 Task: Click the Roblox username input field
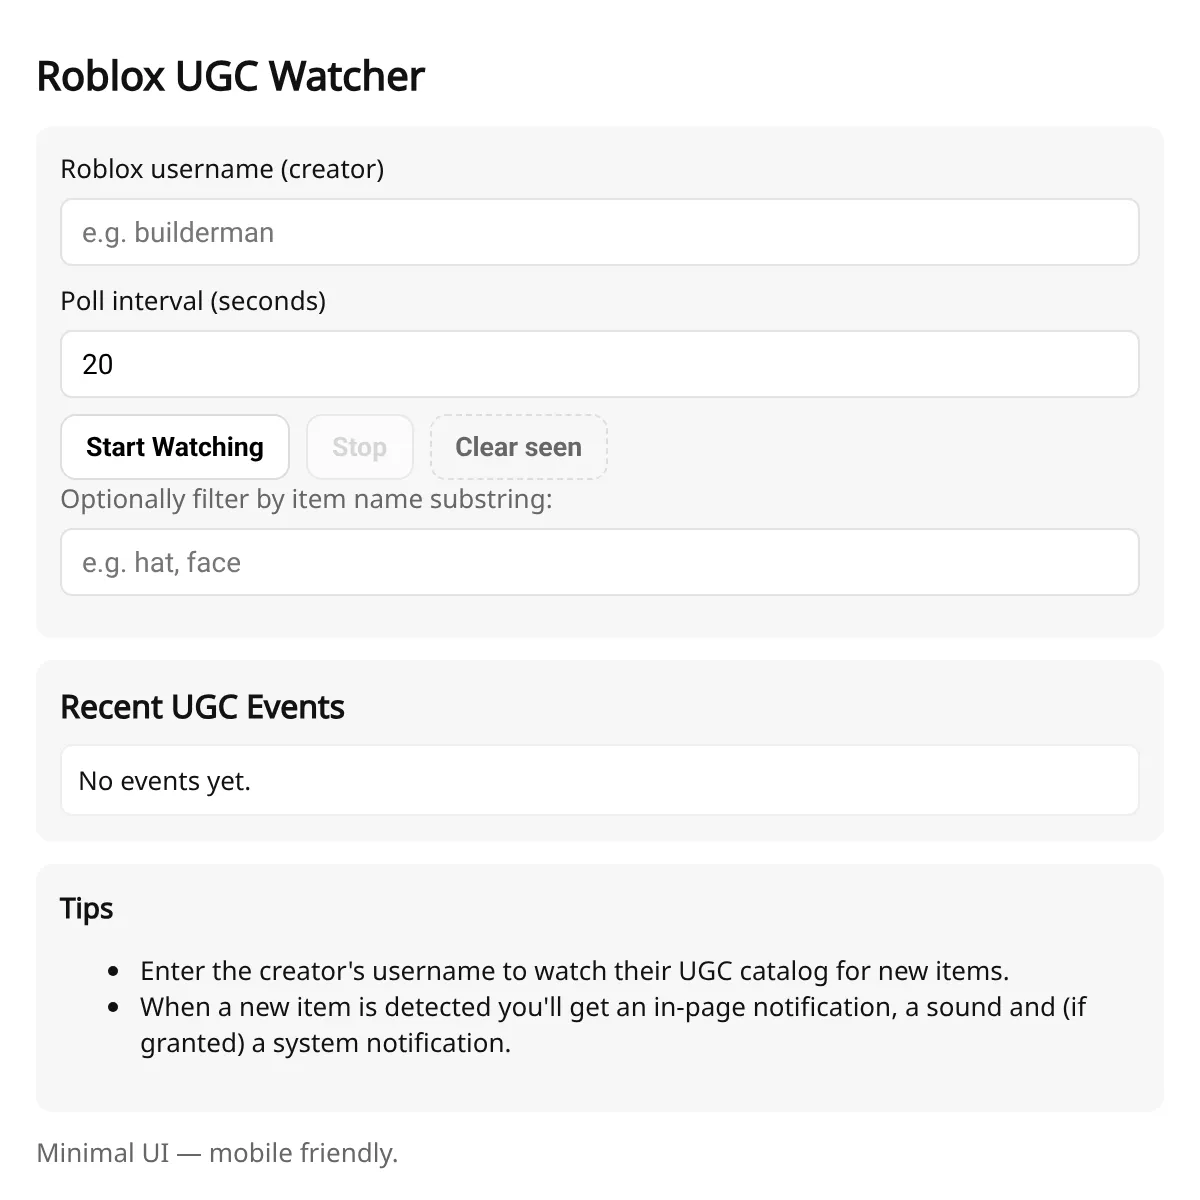[599, 232]
